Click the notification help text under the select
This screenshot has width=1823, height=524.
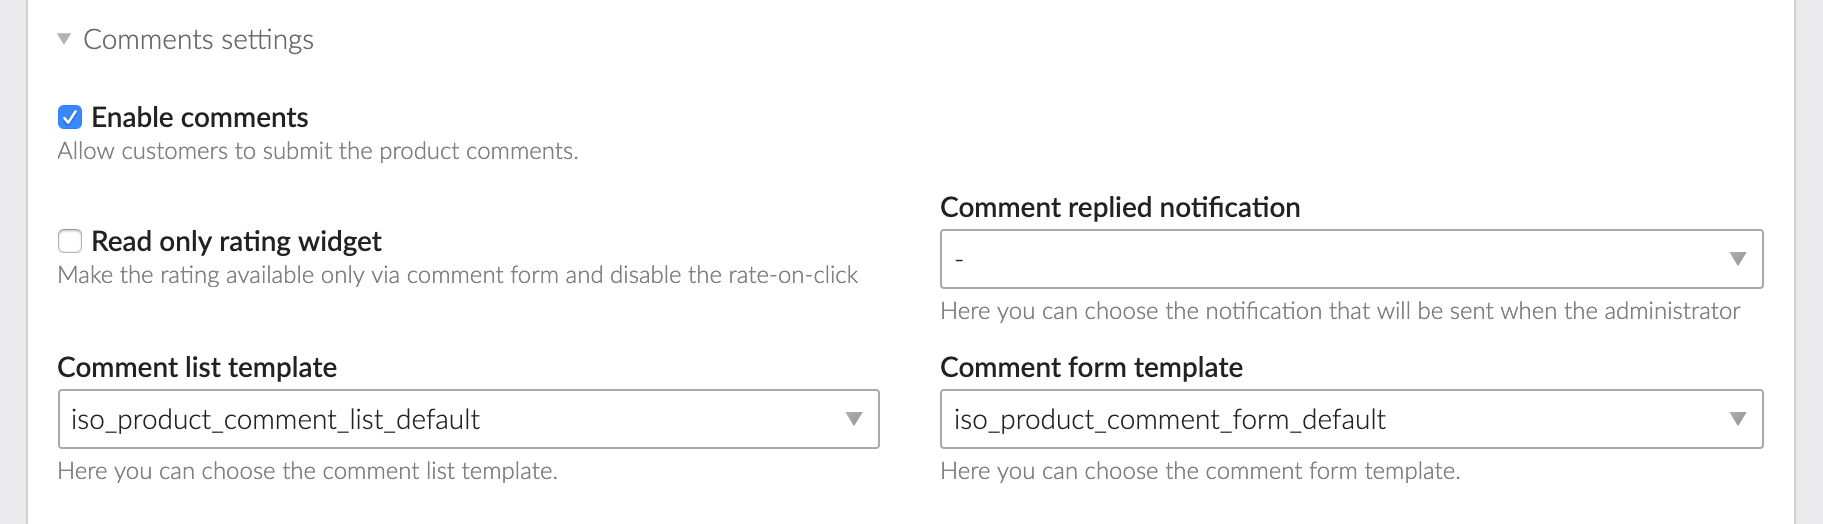(x=1340, y=311)
